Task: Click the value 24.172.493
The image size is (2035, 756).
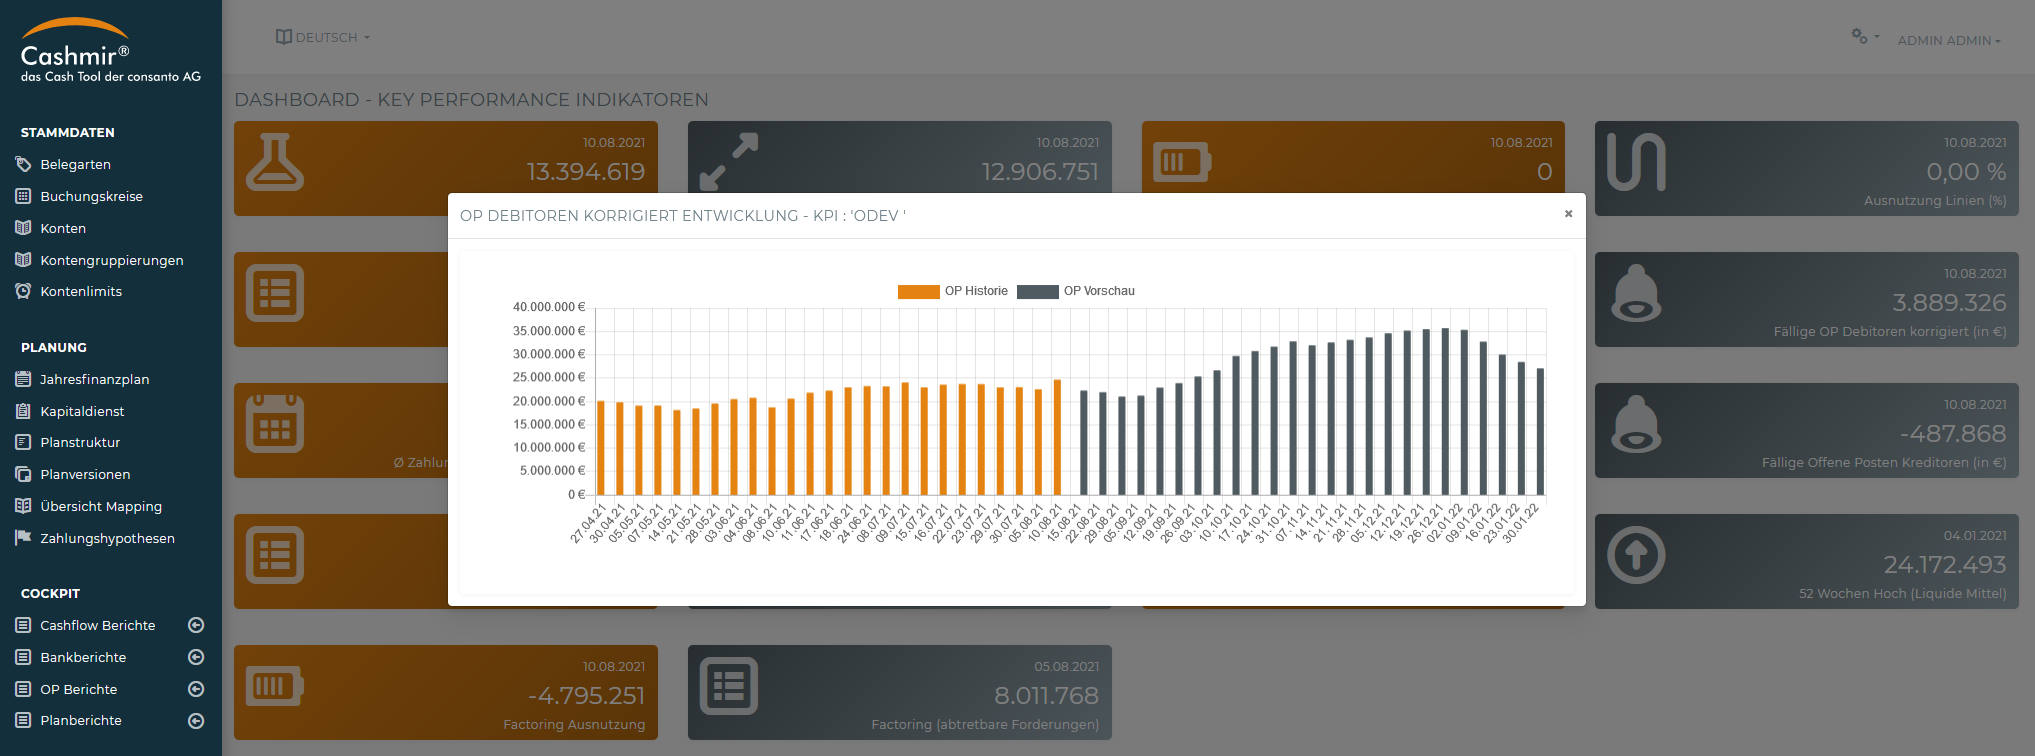Action: tap(1945, 564)
